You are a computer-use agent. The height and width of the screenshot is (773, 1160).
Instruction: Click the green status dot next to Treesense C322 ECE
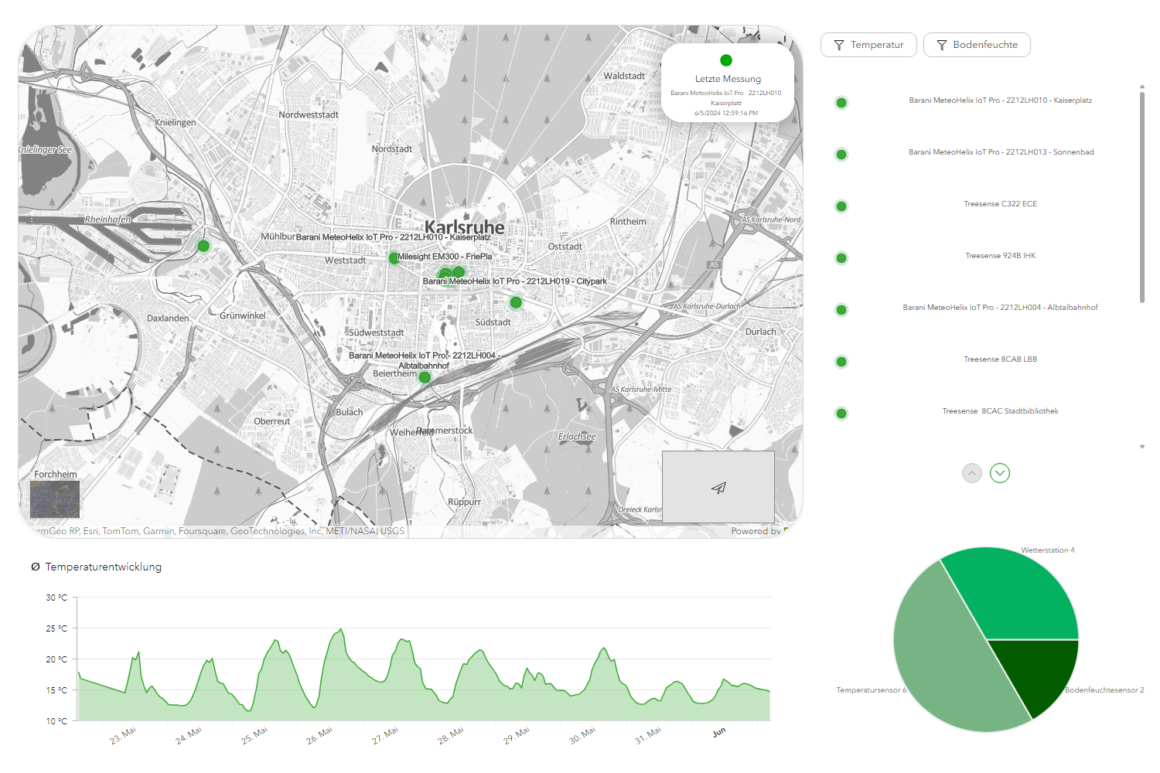point(840,206)
